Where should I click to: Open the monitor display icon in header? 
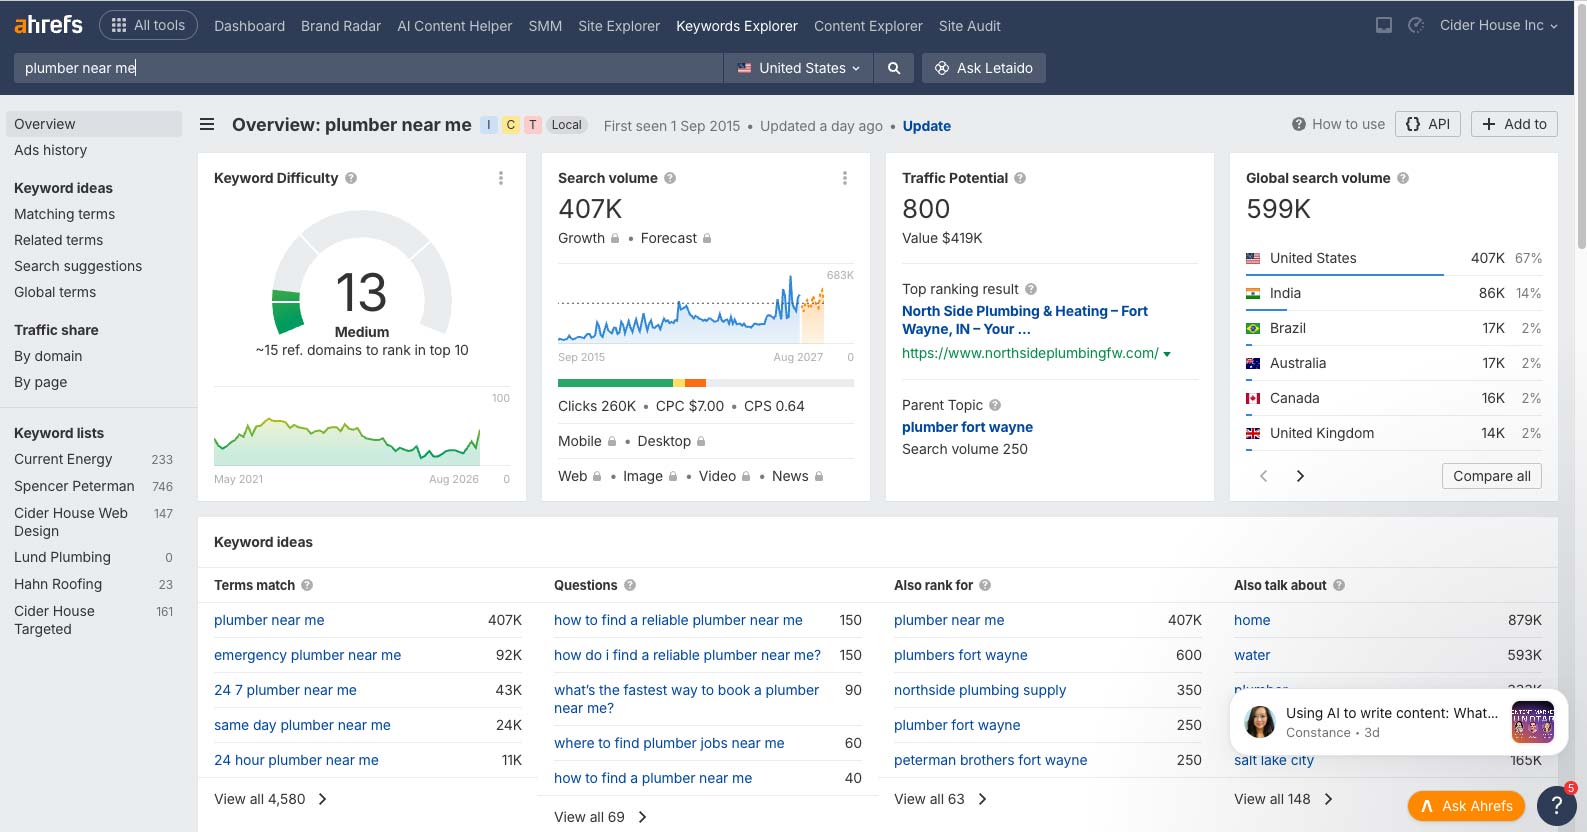1384,25
